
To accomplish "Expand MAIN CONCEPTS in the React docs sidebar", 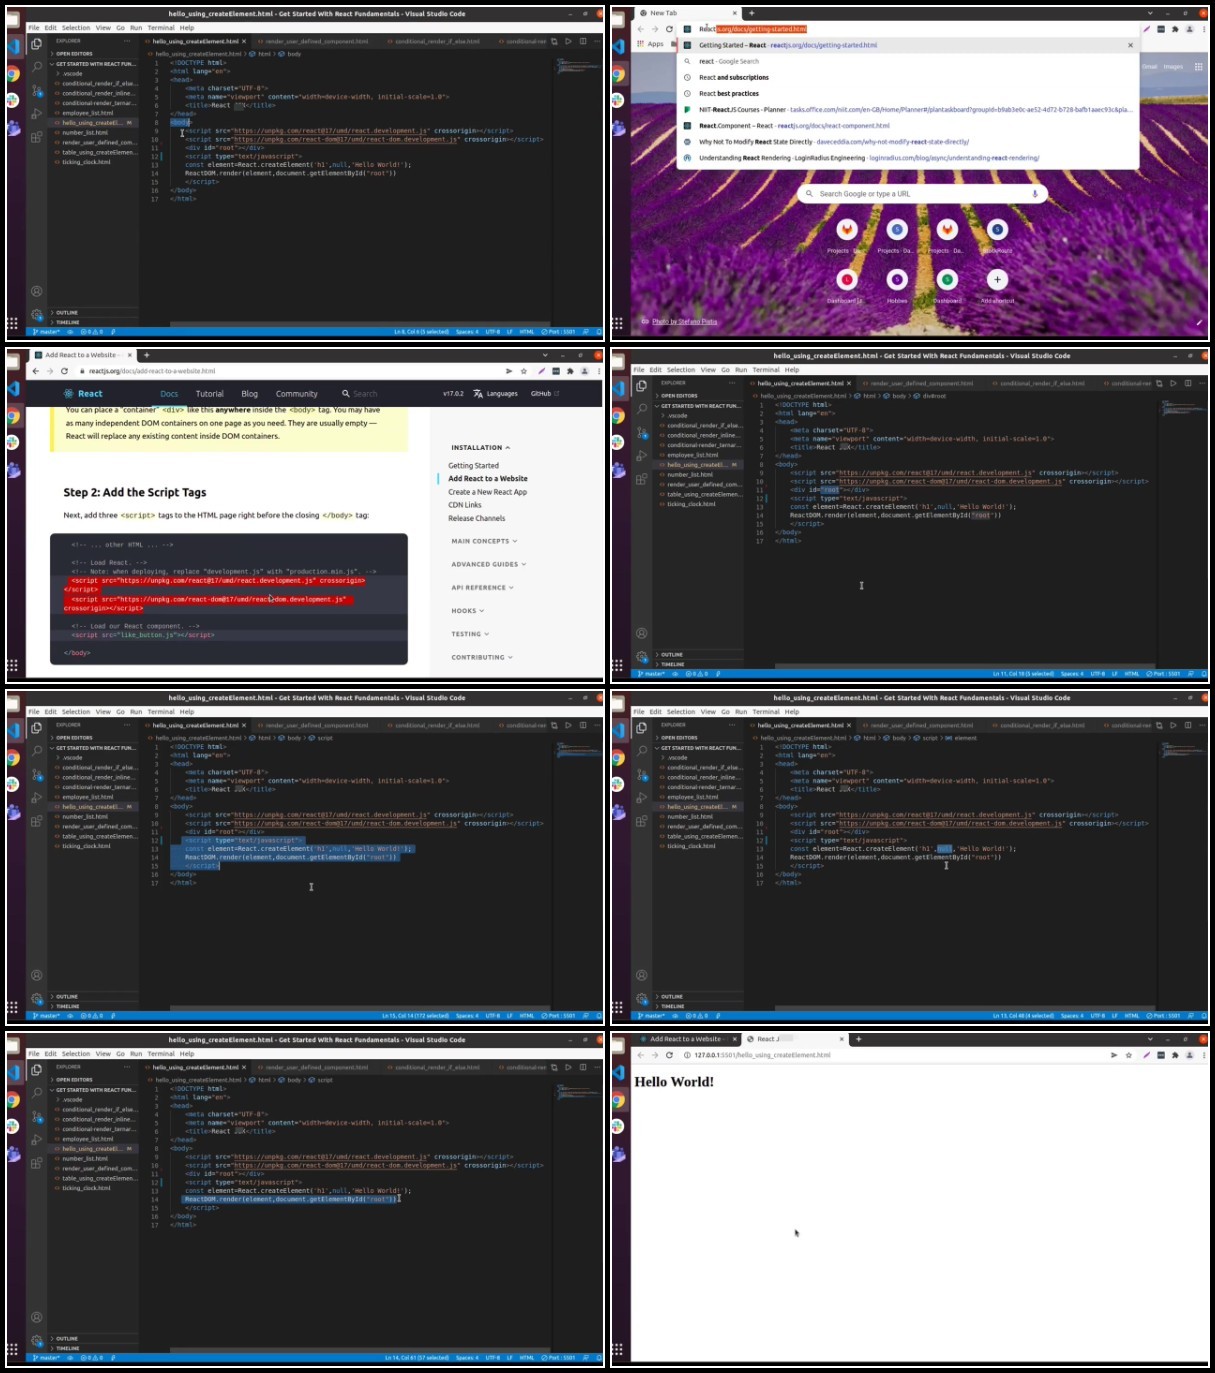I will tap(484, 541).
